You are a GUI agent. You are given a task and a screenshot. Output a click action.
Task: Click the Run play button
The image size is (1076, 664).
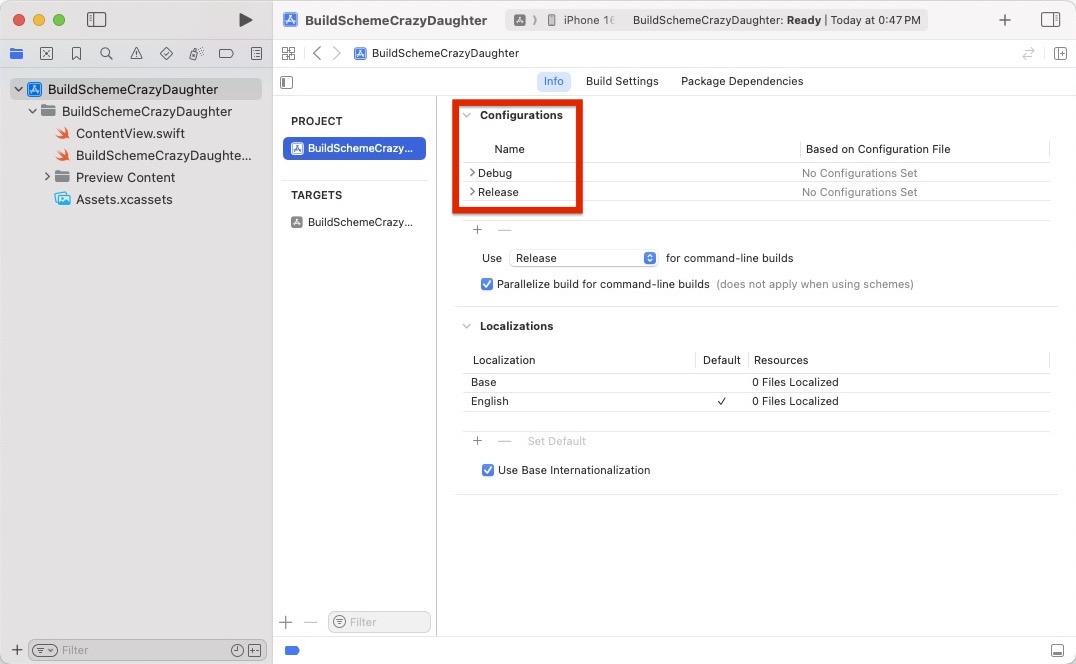pyautogui.click(x=245, y=20)
